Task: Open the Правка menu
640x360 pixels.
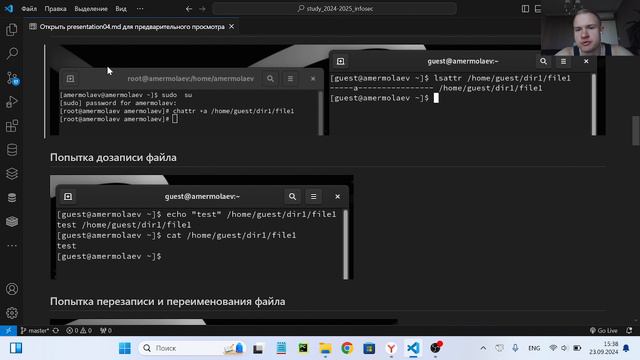Action: tap(56, 9)
